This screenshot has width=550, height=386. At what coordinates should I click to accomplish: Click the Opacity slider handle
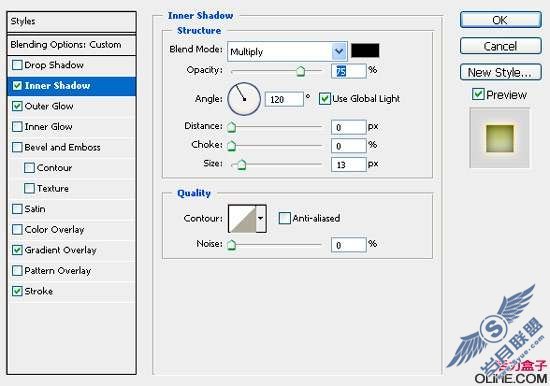(x=300, y=71)
